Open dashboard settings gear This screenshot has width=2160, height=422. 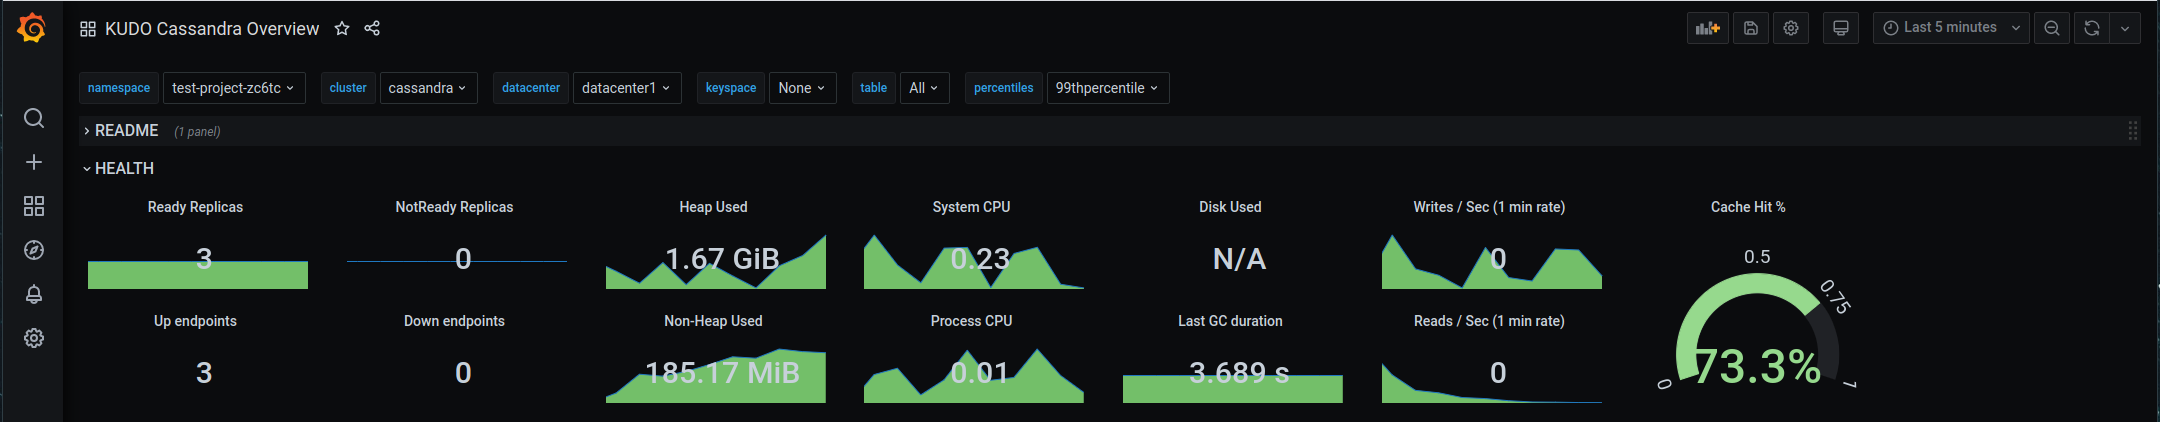1791,28
